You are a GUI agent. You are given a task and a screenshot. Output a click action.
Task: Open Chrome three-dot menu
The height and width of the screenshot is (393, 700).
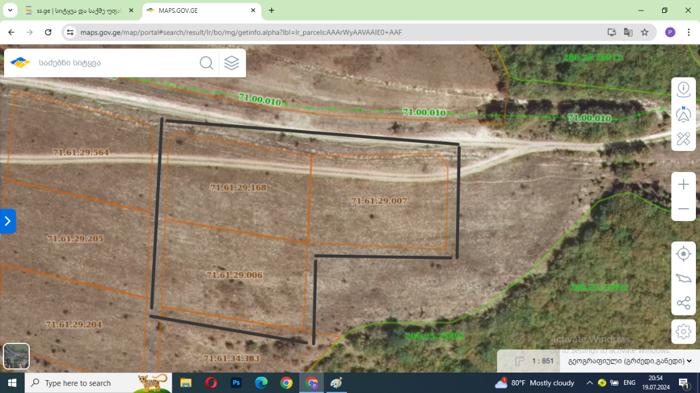click(688, 32)
